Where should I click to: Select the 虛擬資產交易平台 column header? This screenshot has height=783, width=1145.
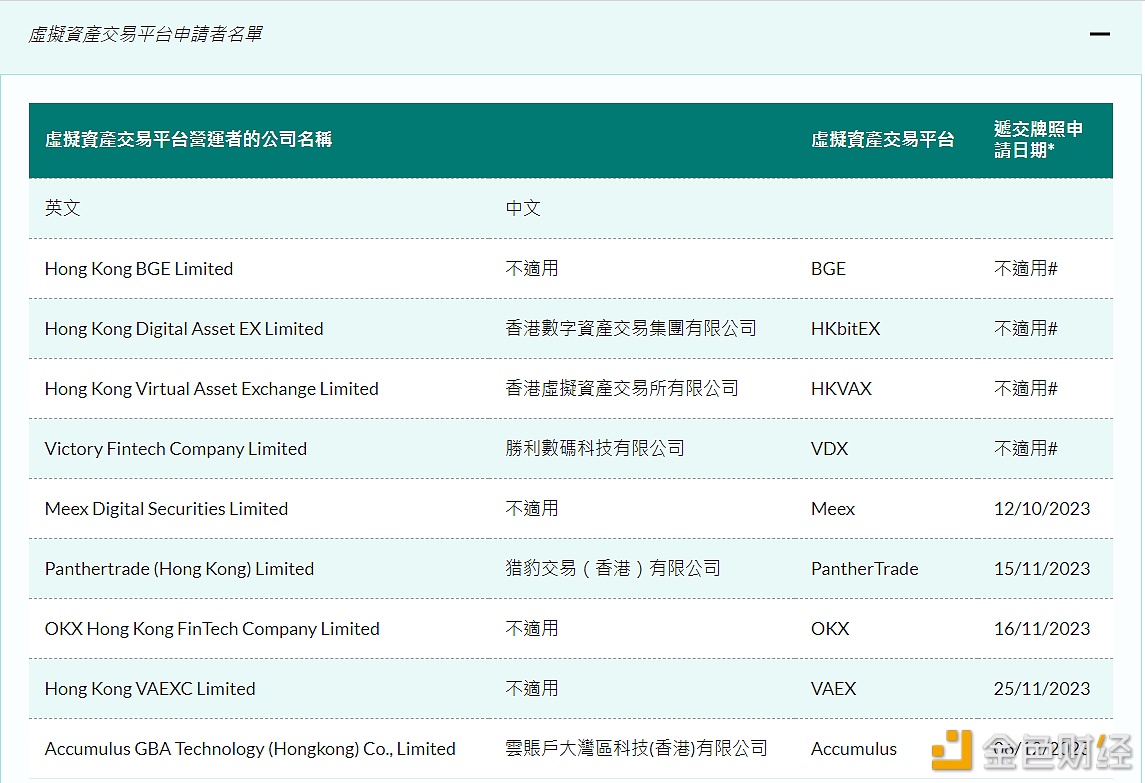pos(883,139)
